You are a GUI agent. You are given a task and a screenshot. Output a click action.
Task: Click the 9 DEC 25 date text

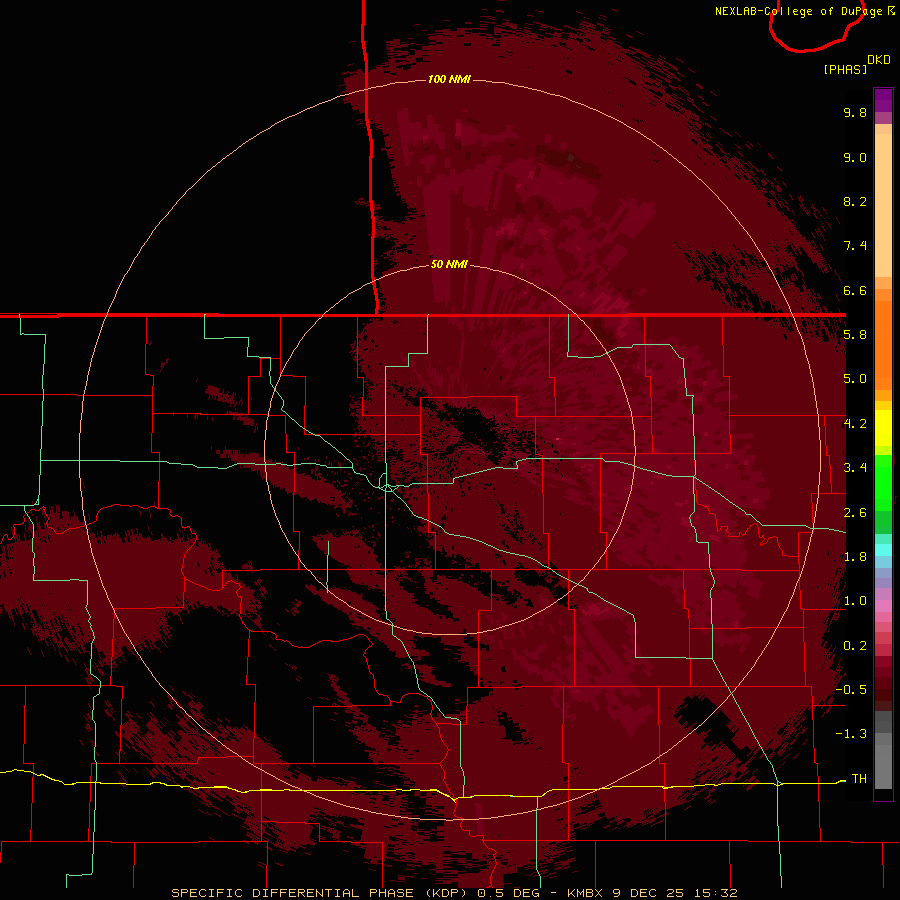(x=649, y=893)
